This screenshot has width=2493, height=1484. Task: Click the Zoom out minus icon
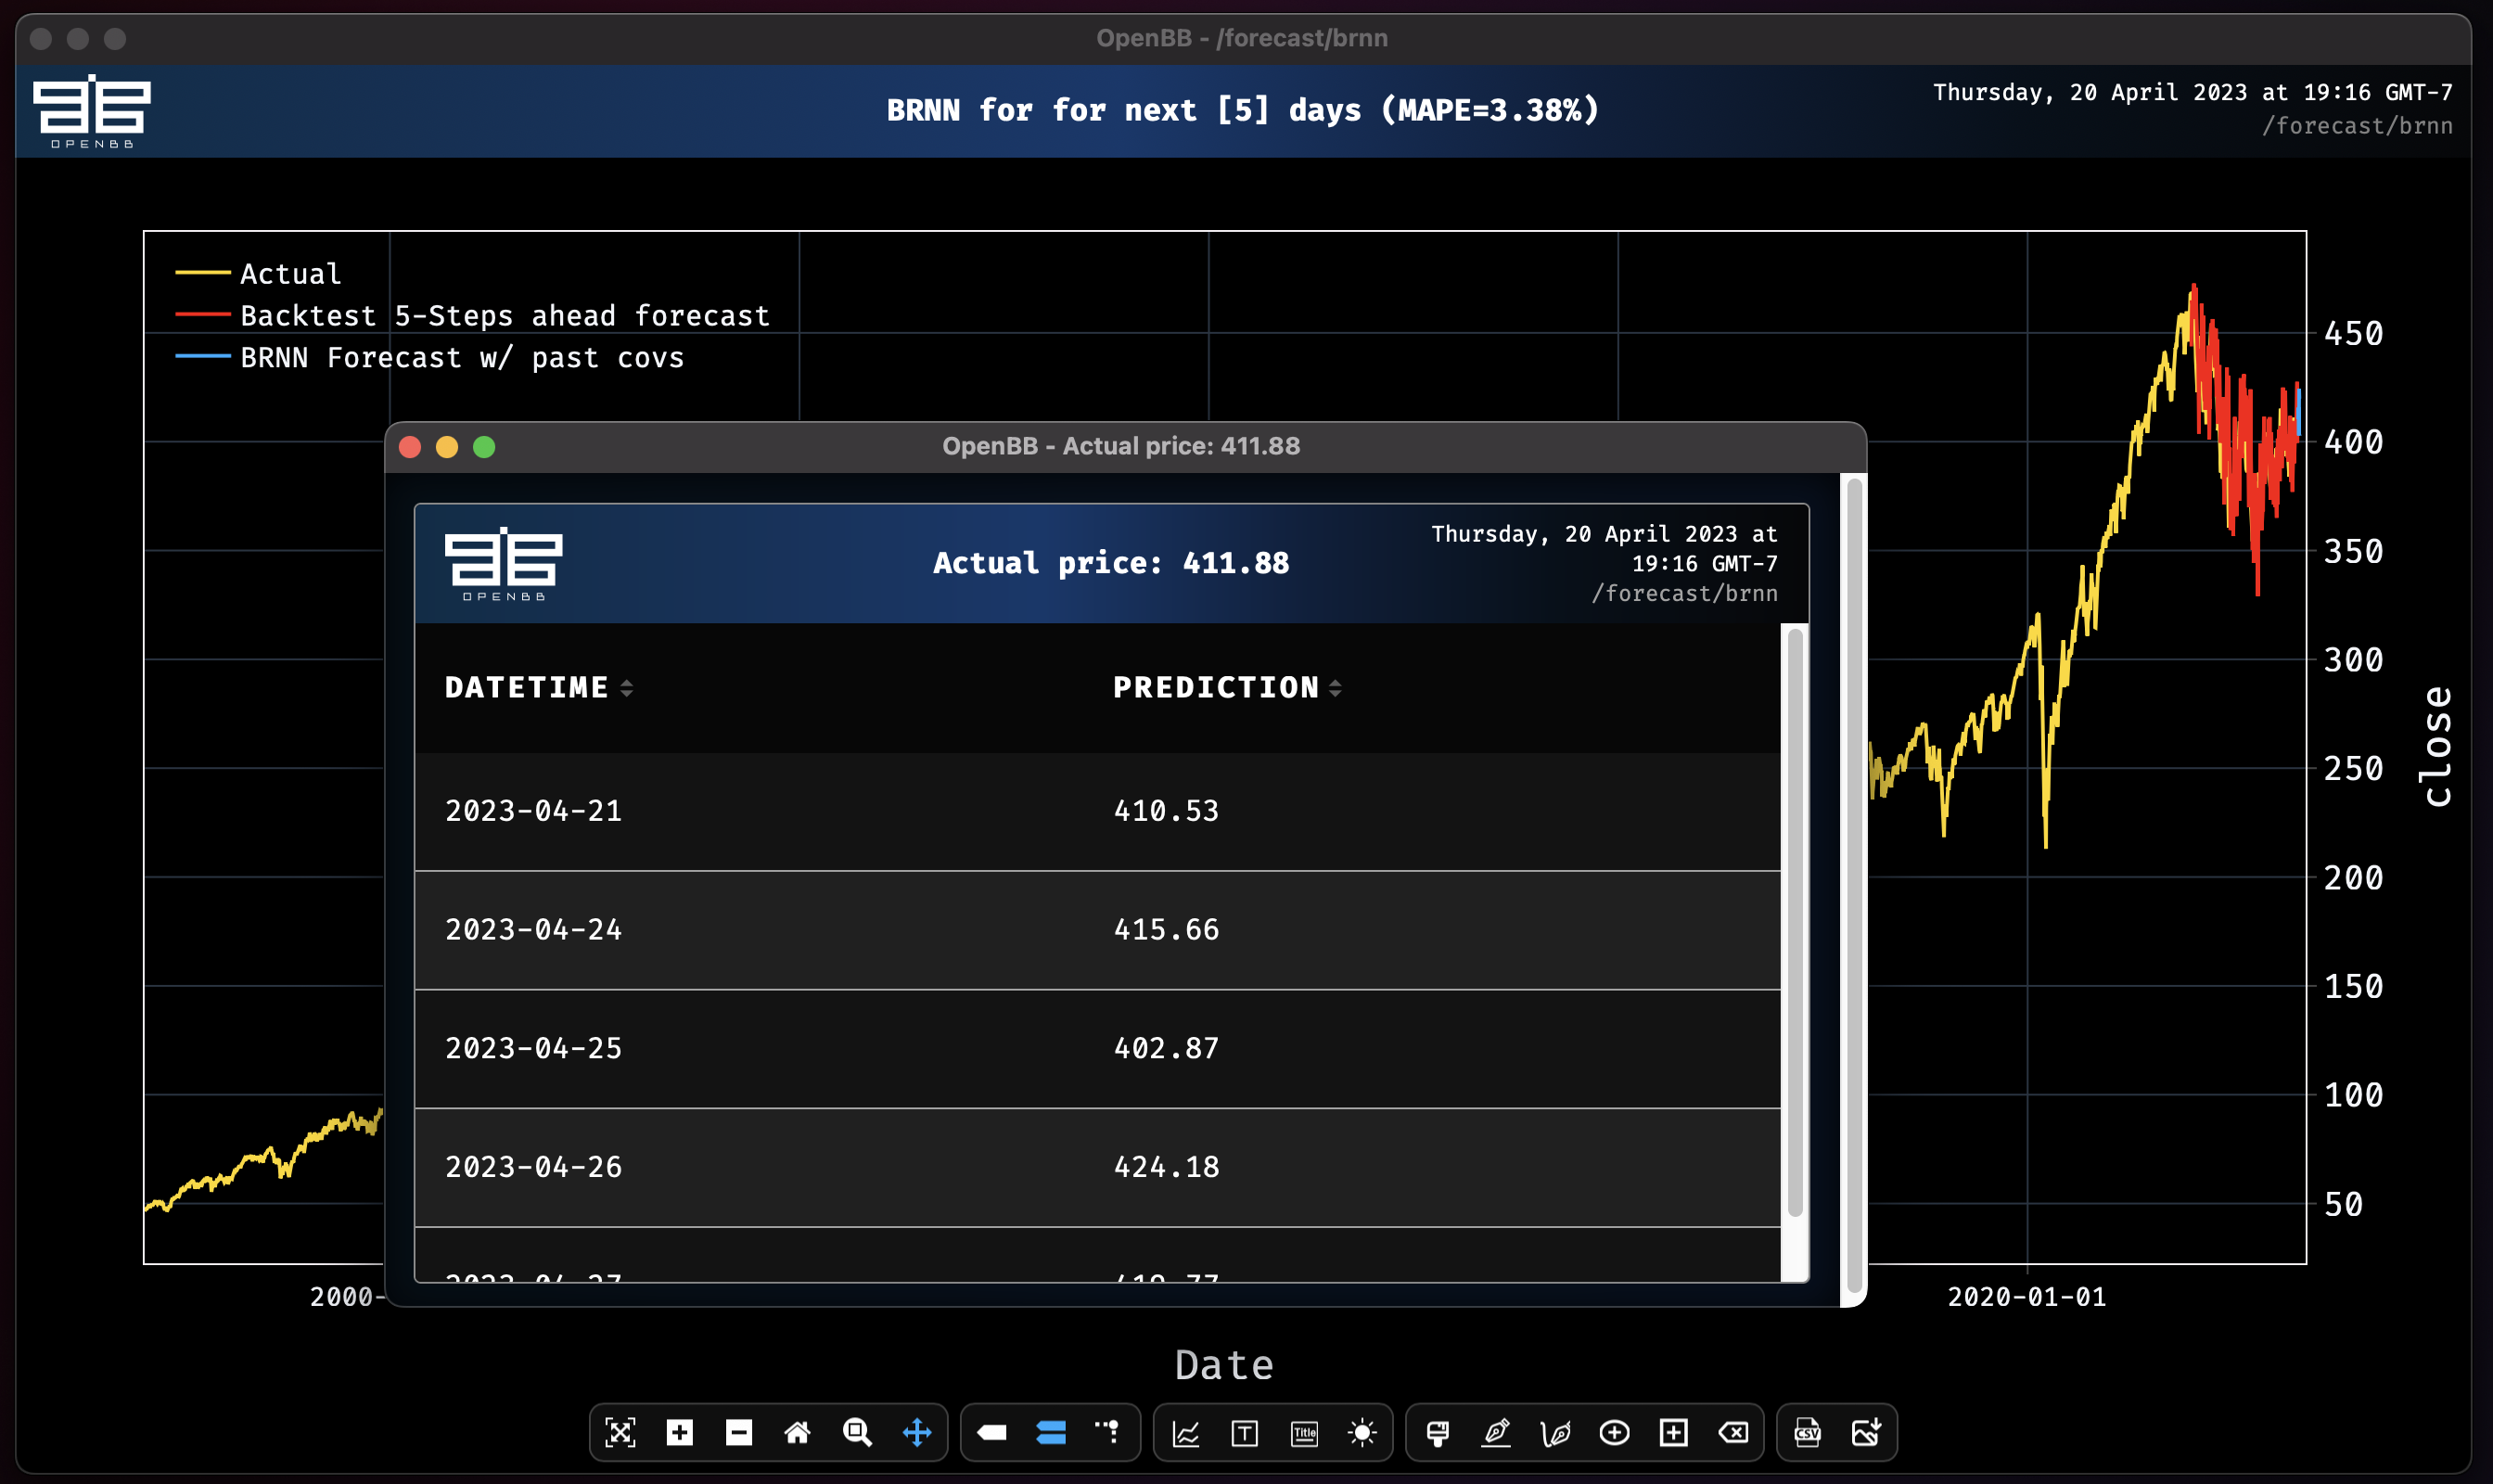[739, 1432]
